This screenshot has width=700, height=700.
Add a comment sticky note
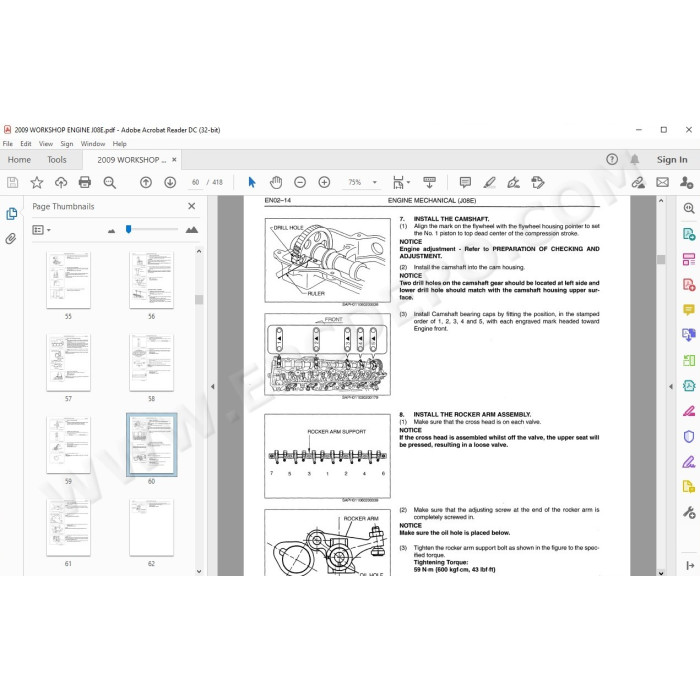[x=465, y=182]
